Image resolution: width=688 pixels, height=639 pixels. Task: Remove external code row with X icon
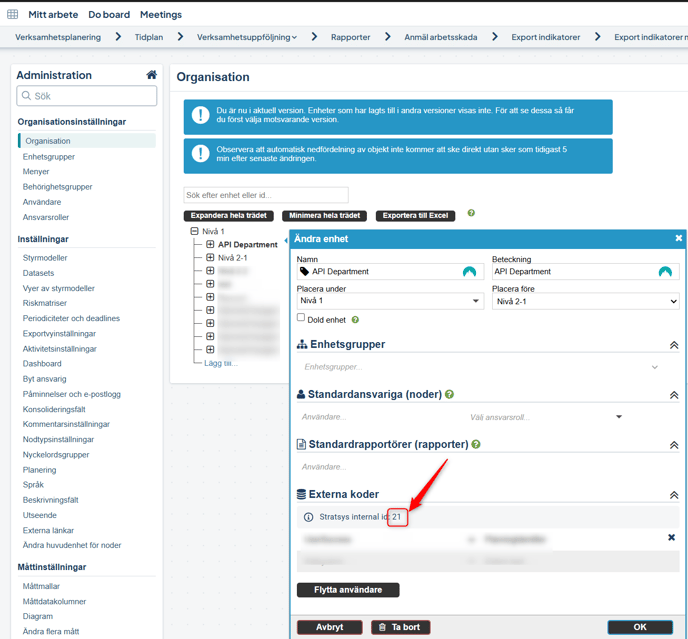pyautogui.click(x=671, y=538)
